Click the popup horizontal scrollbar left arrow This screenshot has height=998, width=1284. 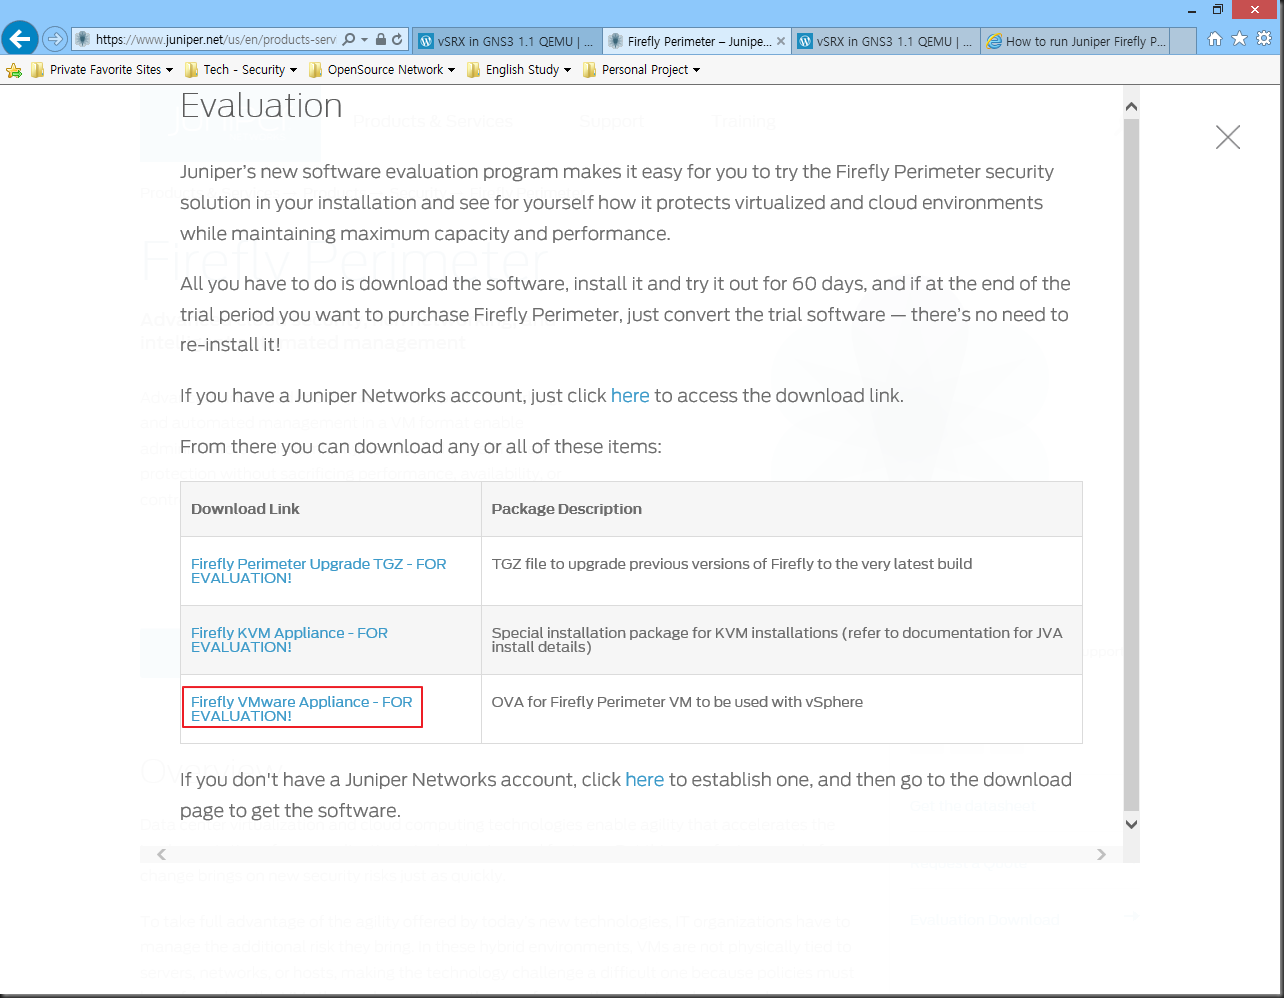coord(161,854)
